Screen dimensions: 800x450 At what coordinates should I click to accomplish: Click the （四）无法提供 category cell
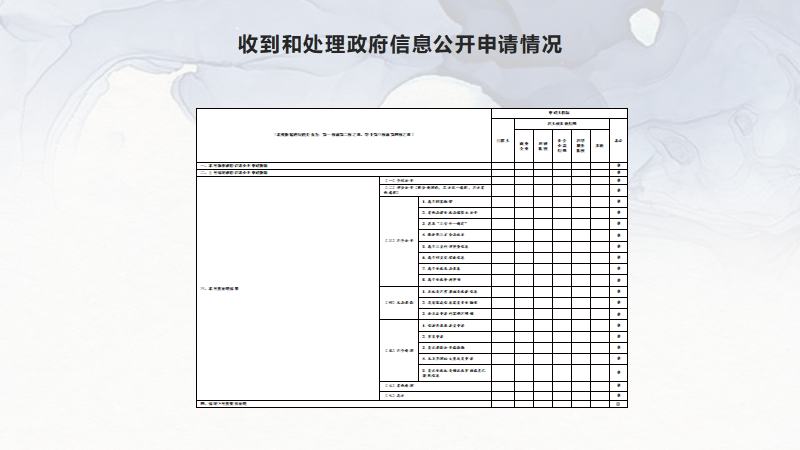click(x=398, y=301)
